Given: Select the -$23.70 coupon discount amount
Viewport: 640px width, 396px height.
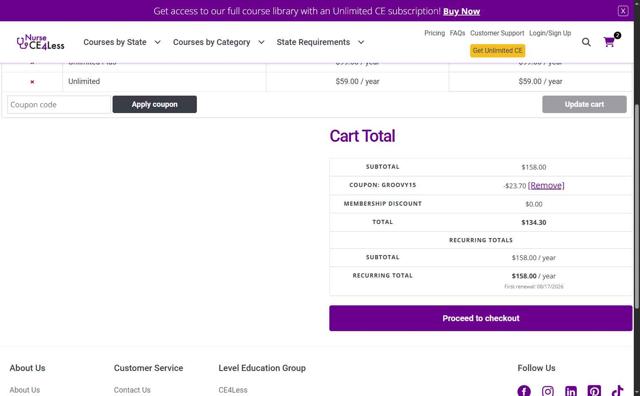Looking at the screenshot, I should coord(515,186).
